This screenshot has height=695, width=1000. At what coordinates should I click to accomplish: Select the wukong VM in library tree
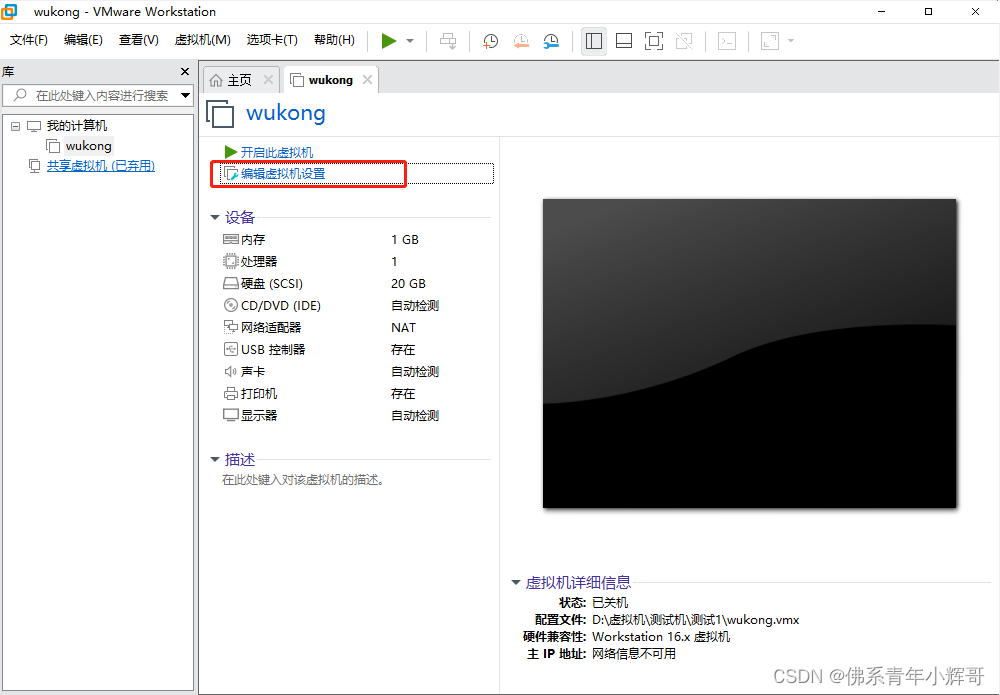(89, 146)
